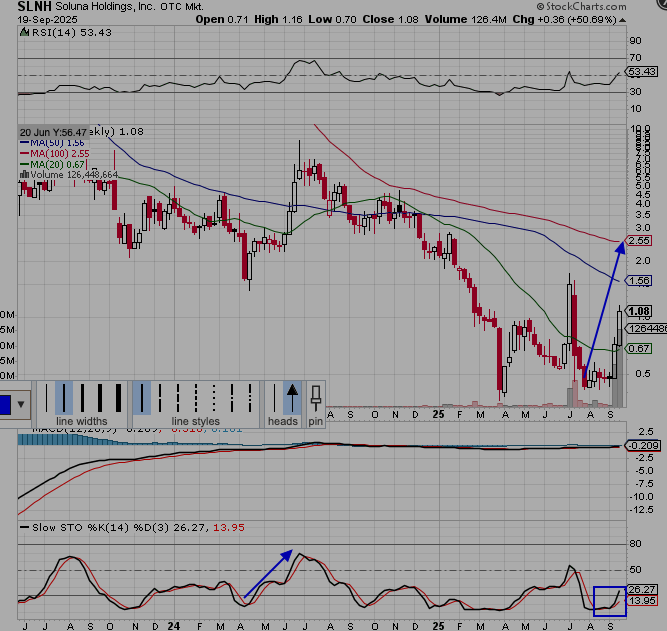Click the Close 1.08 header value
Image resolution: width=667 pixels, height=631 pixels.
(x=390, y=20)
